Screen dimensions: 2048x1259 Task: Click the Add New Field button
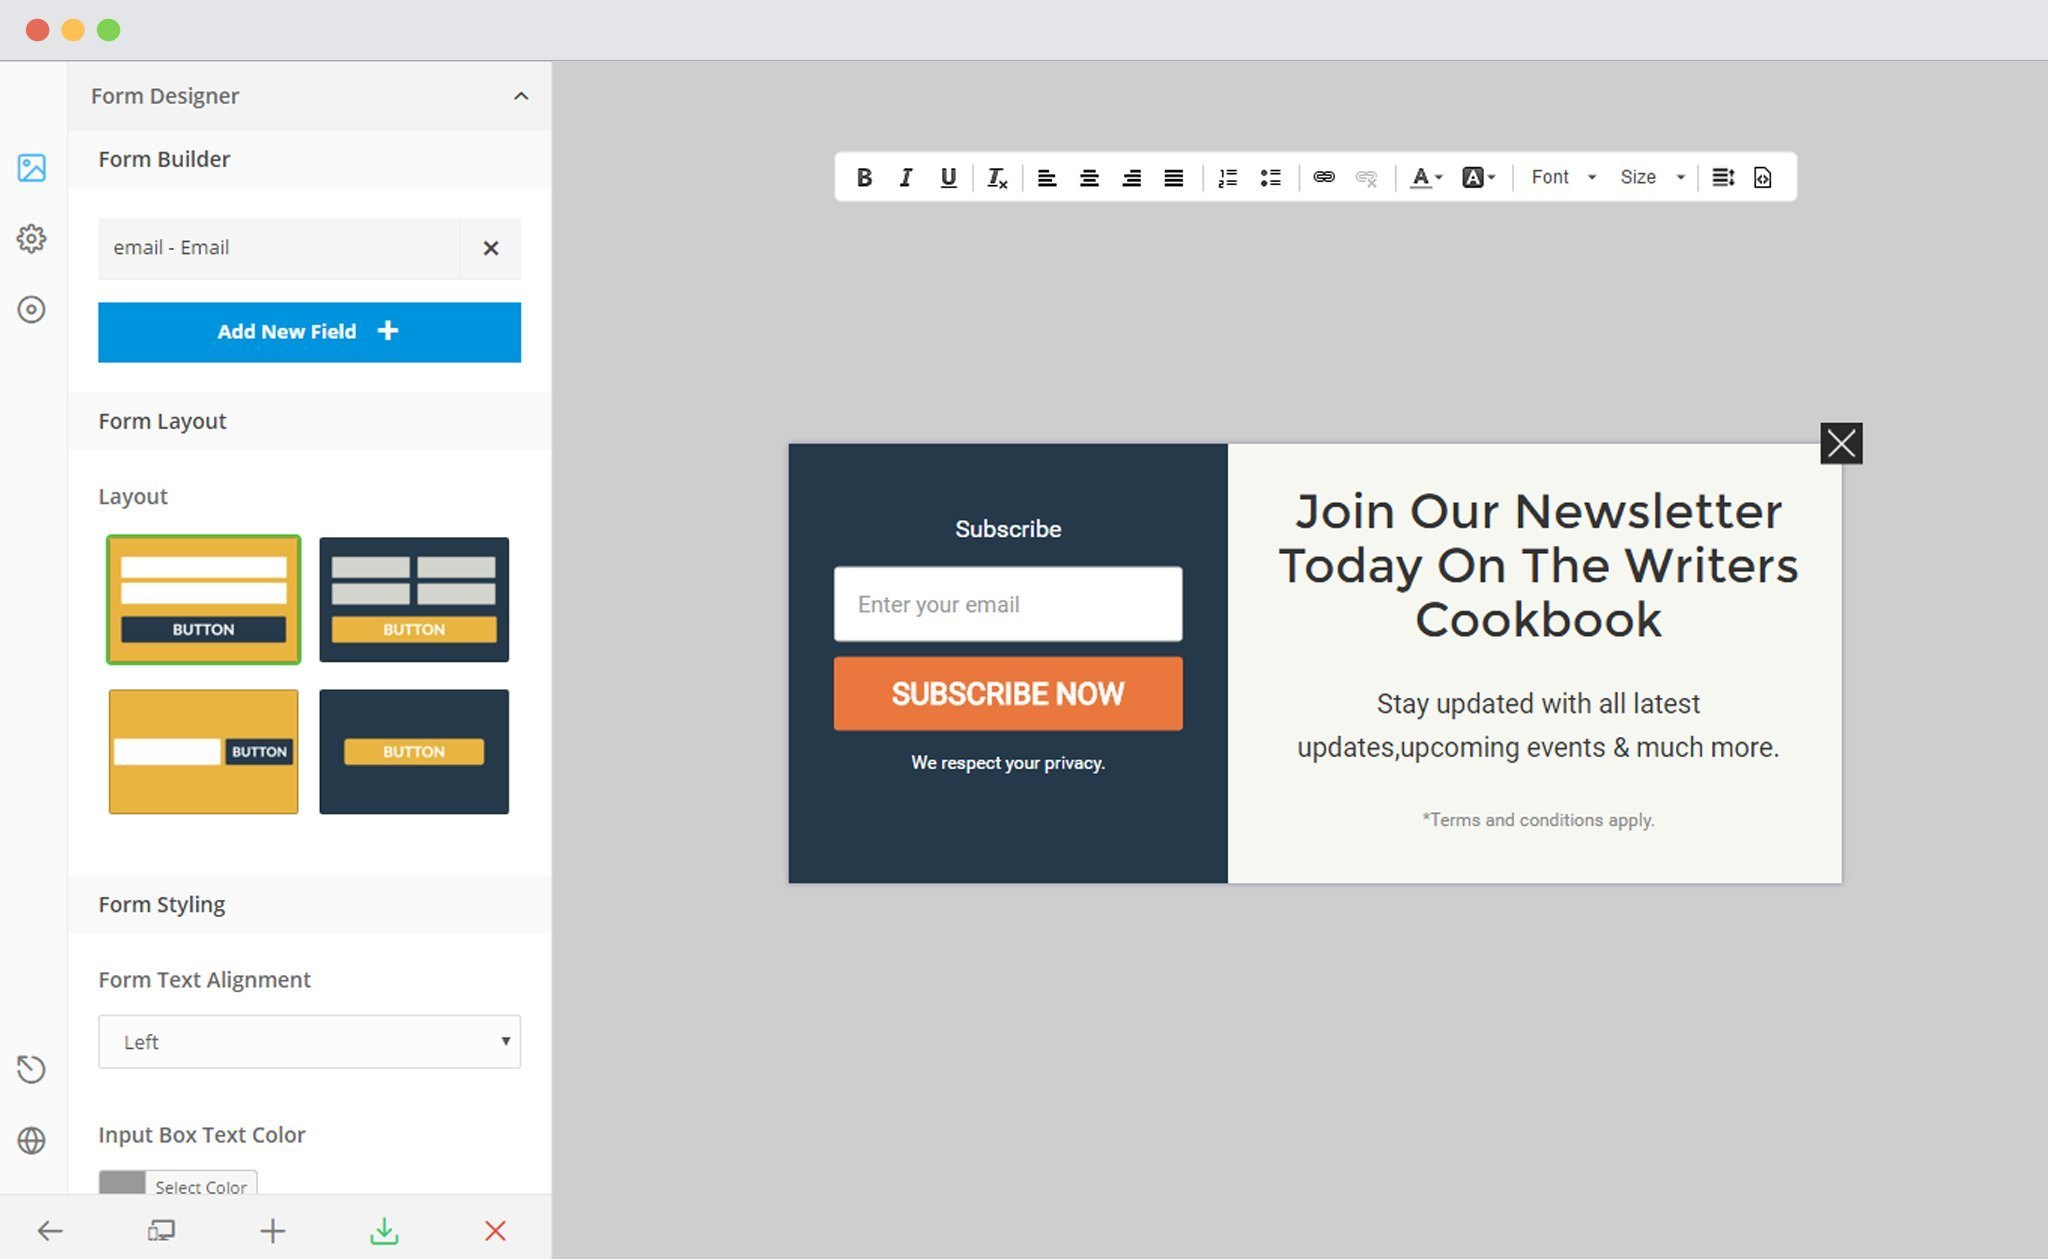[309, 332]
